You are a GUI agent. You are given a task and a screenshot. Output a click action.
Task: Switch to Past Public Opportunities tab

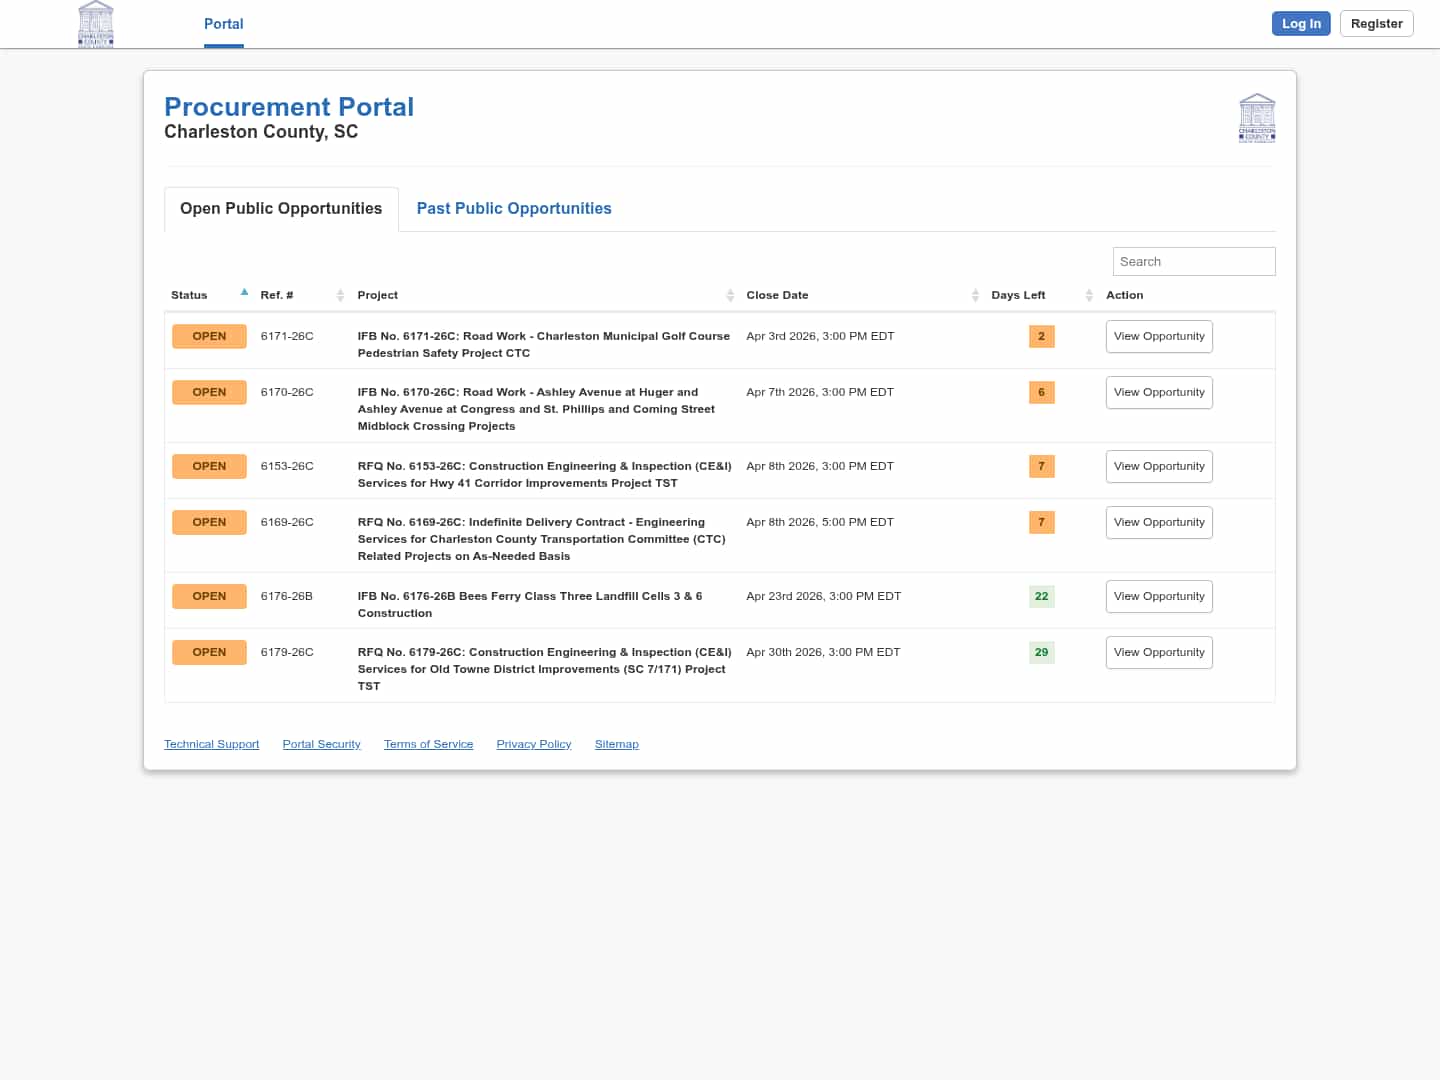513,209
